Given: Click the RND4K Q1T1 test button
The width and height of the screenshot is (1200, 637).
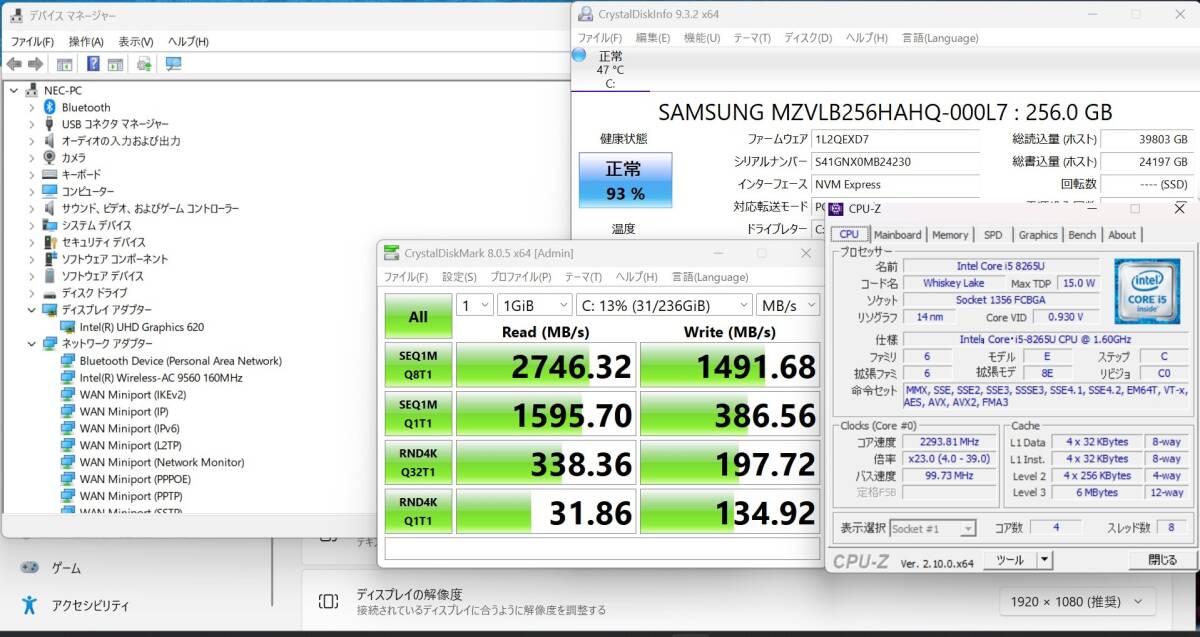Looking at the screenshot, I should point(418,511).
